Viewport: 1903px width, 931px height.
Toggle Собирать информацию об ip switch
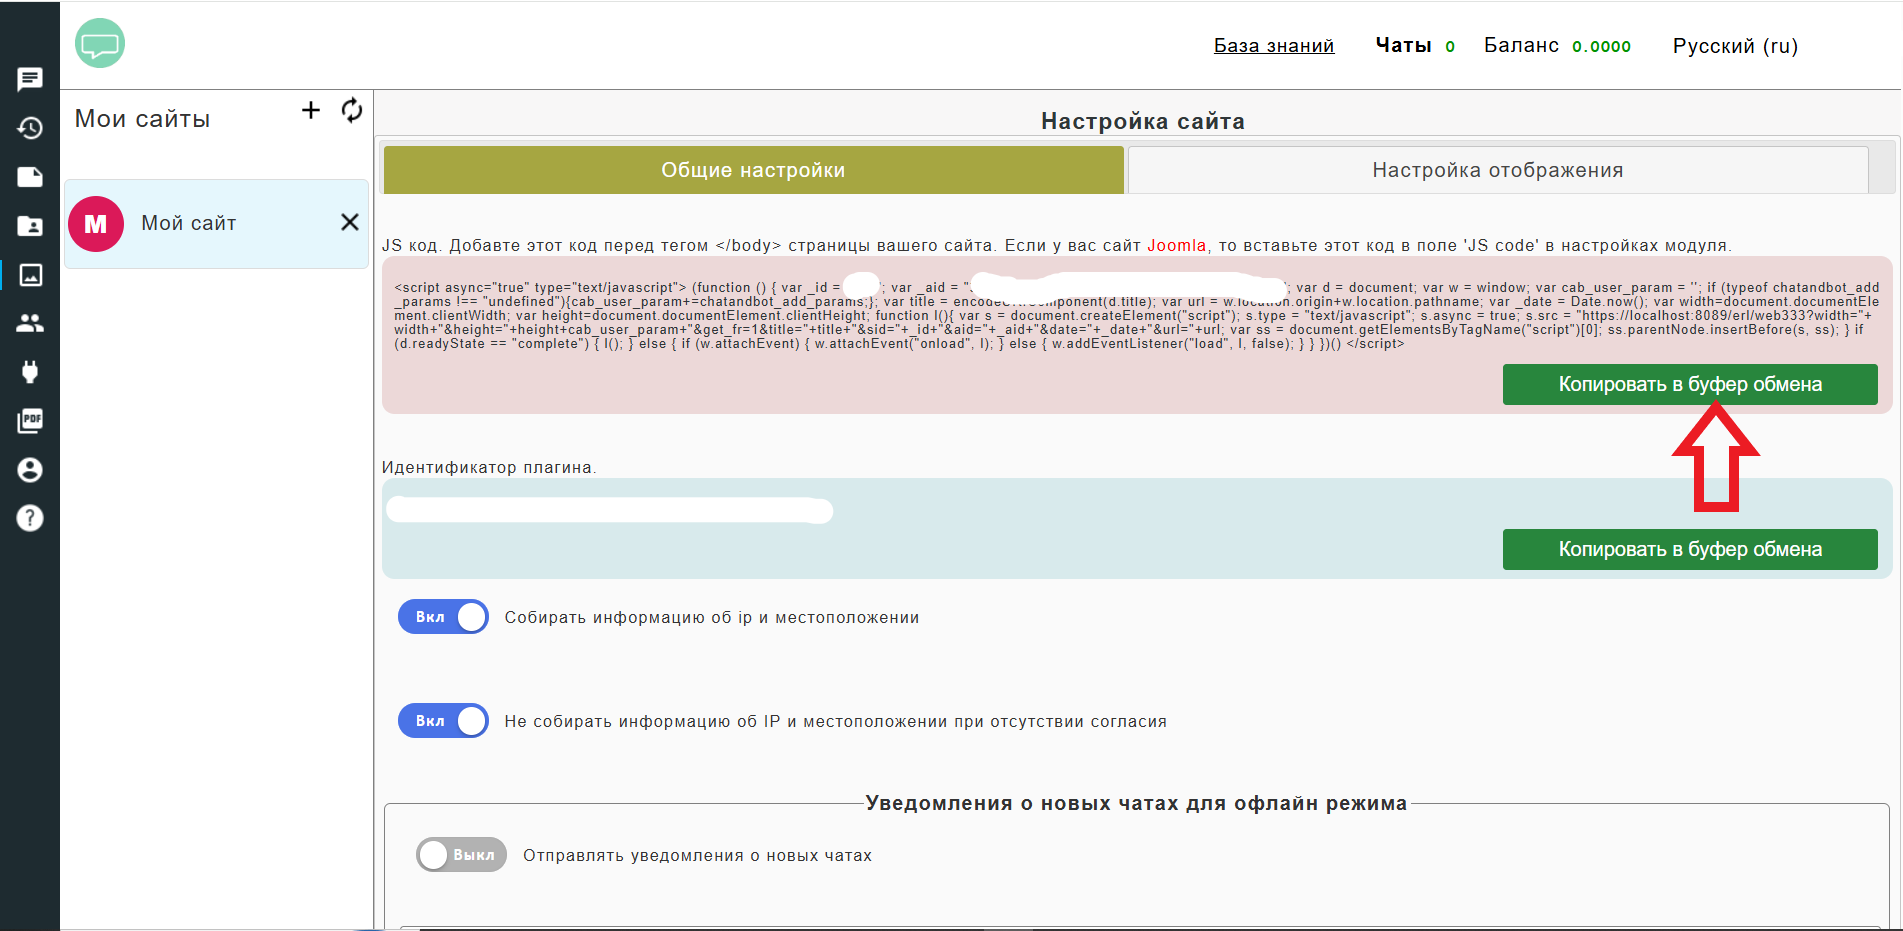pos(443,617)
